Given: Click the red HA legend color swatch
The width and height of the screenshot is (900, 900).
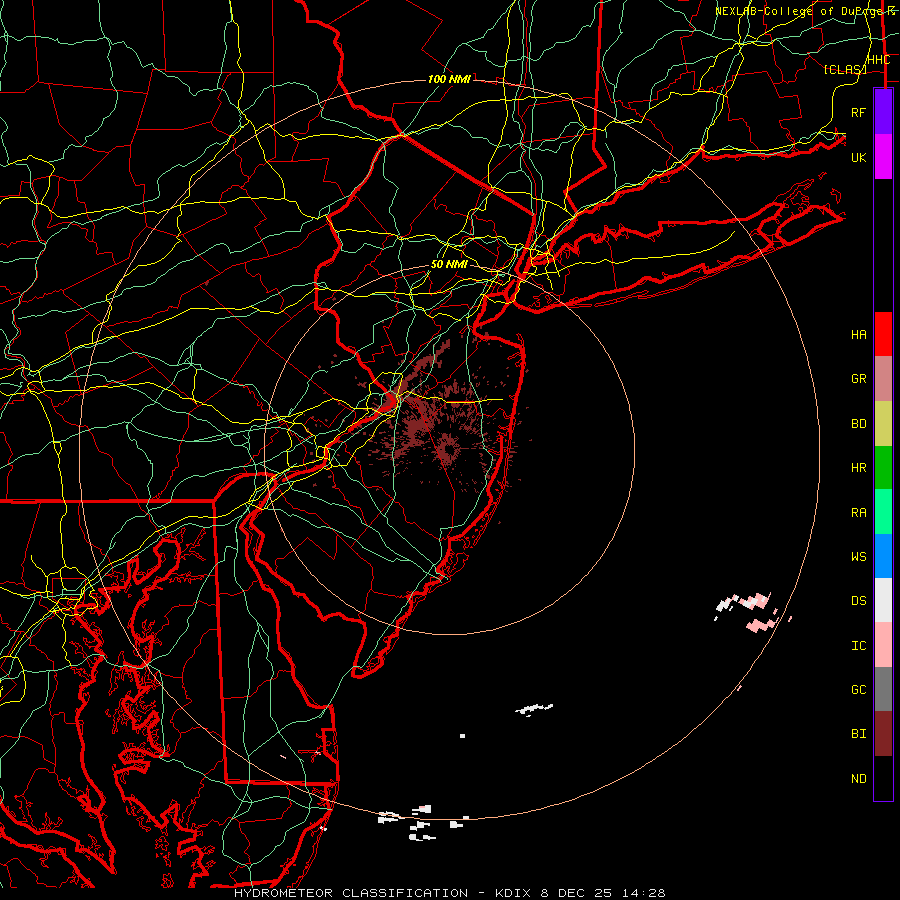Looking at the screenshot, I should click(x=883, y=334).
